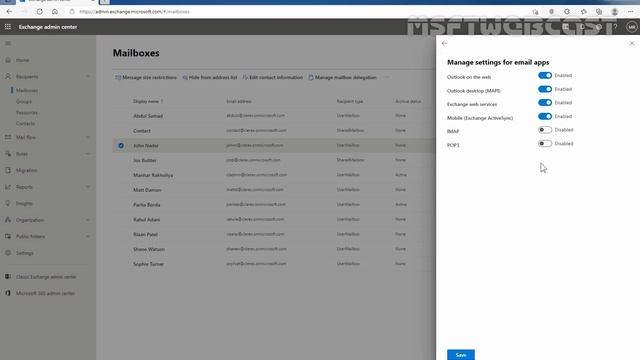
Task: Open the Matt Damon mailbox
Action: [x=147, y=190]
